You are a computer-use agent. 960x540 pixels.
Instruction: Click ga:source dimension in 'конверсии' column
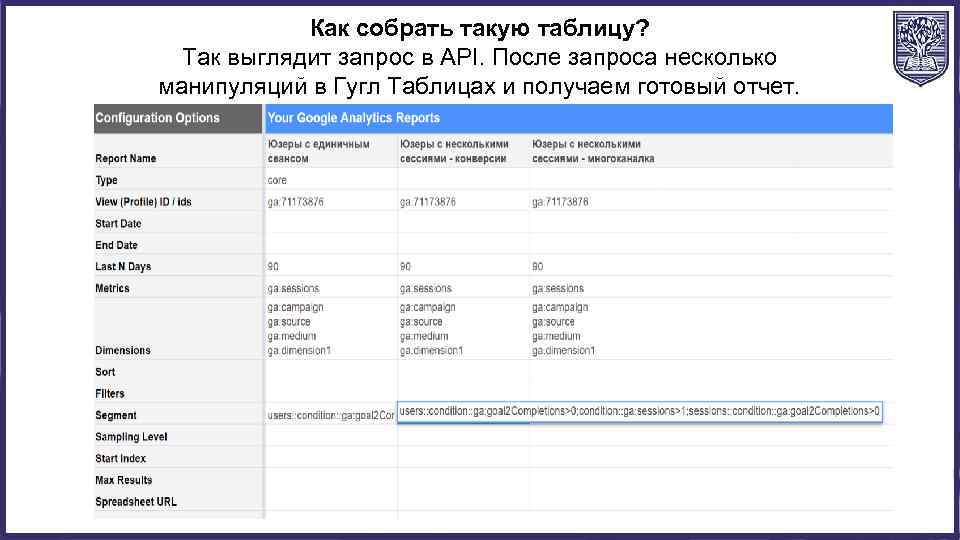[421, 321]
